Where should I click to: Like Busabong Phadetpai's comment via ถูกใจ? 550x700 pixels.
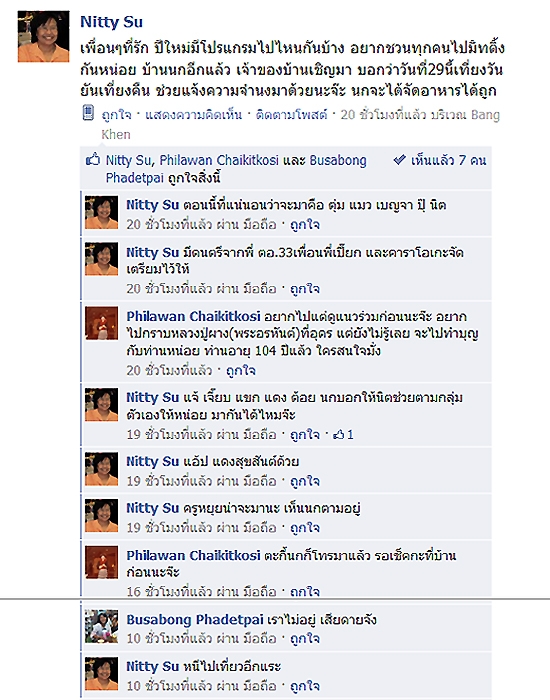305,639
